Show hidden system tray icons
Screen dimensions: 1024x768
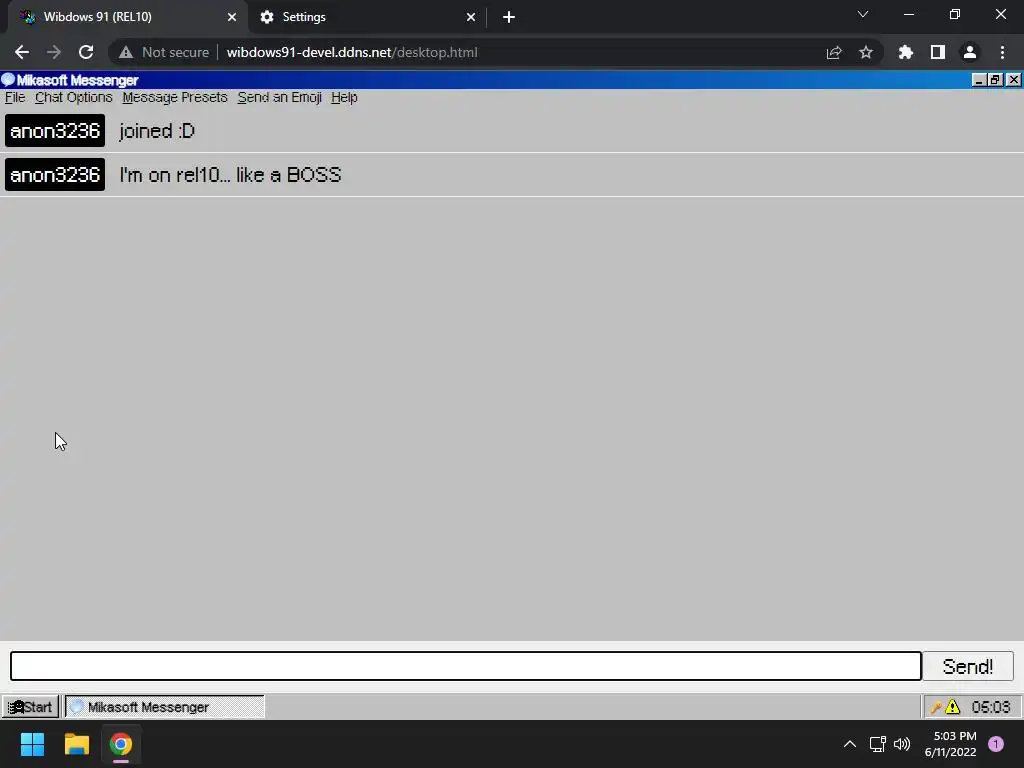click(x=850, y=744)
